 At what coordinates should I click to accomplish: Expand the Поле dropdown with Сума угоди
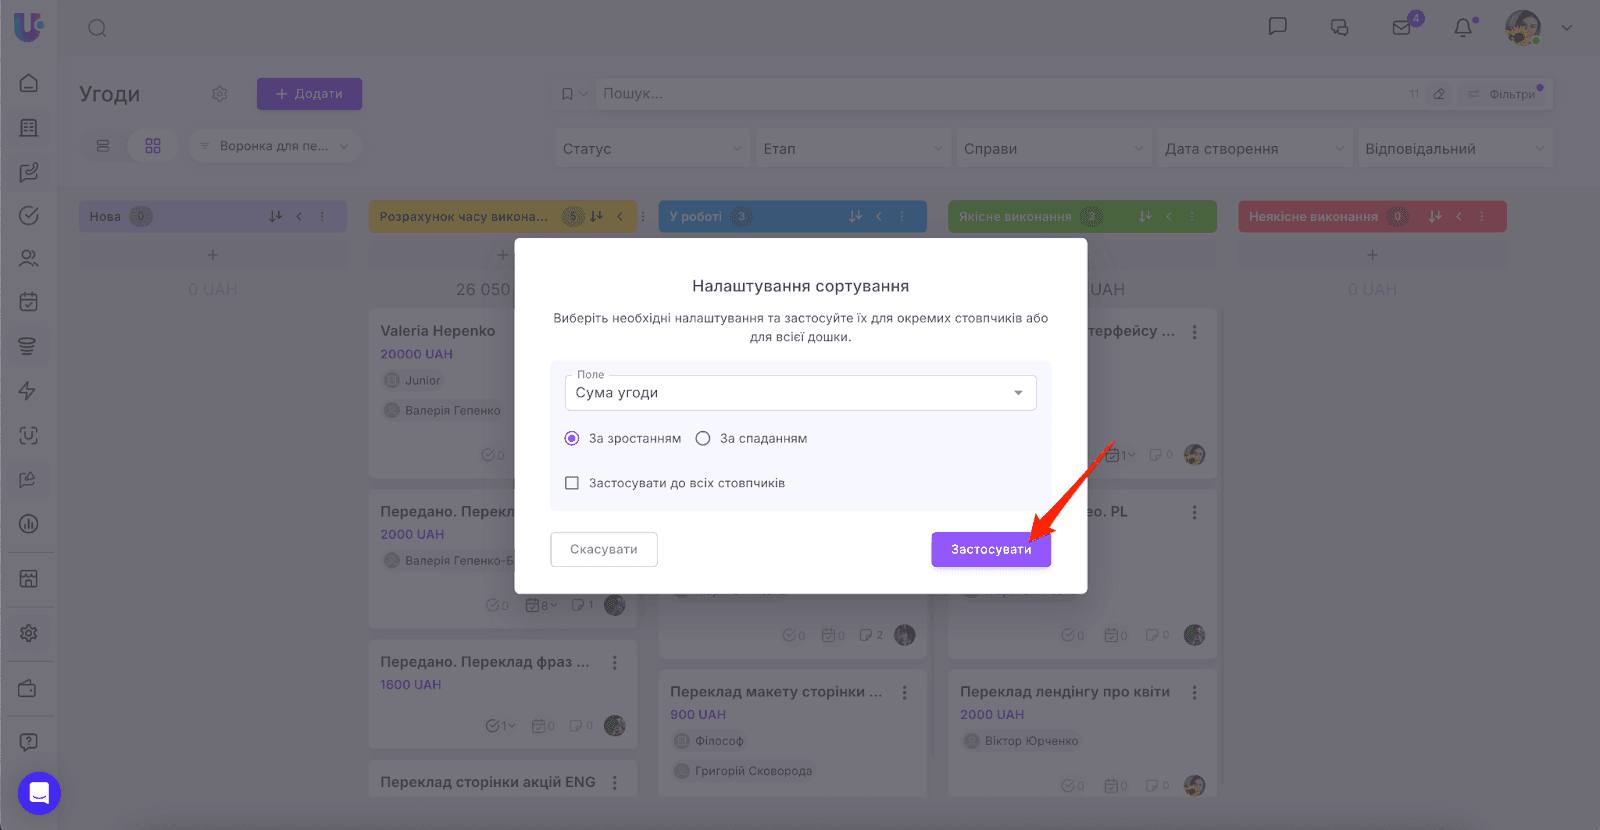tap(800, 393)
